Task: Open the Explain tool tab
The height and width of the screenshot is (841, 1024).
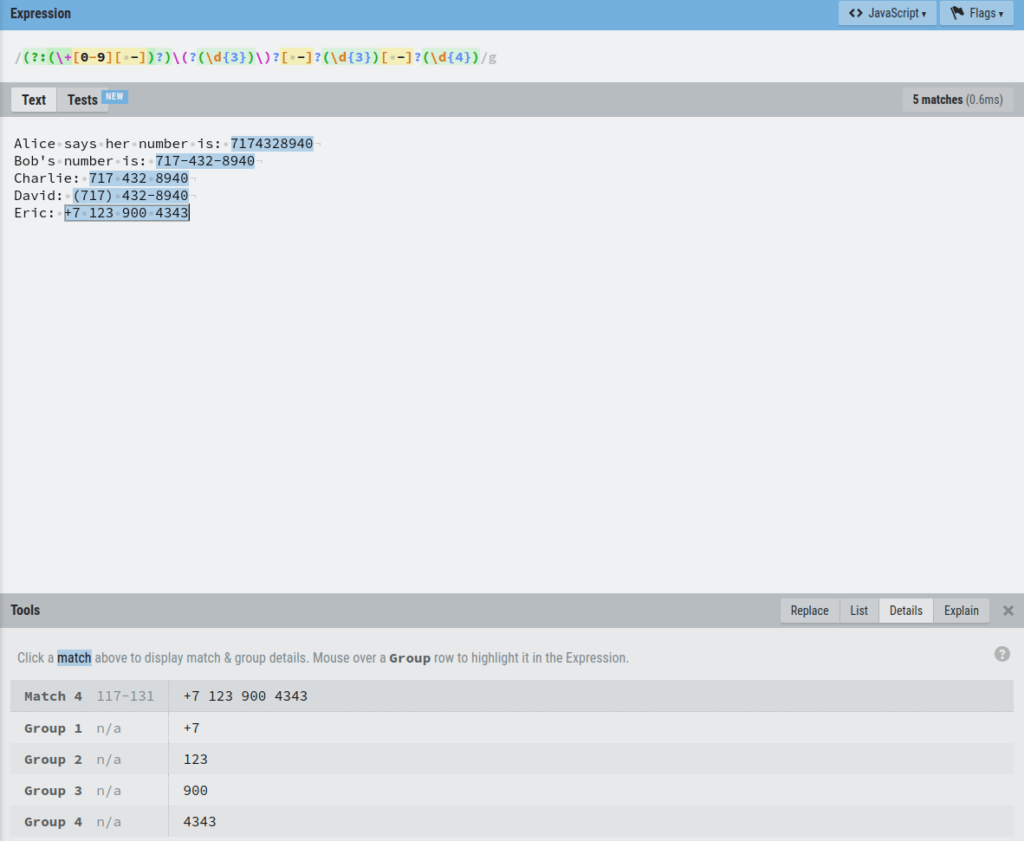Action: [961, 611]
